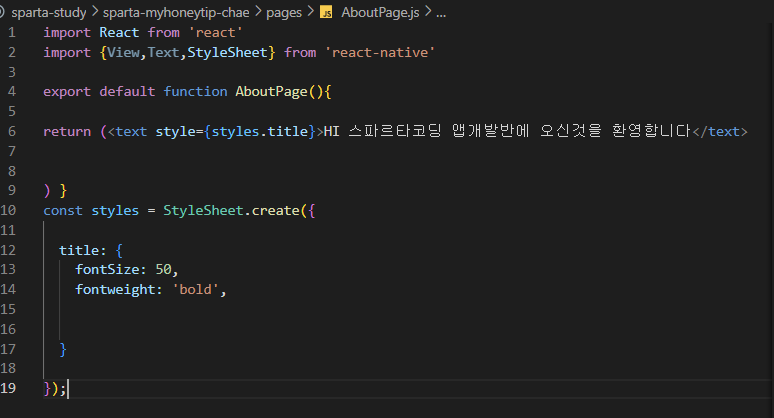Click 'styles.title' in the style attribute
Screen dimensions: 774x418
(x=260, y=131)
